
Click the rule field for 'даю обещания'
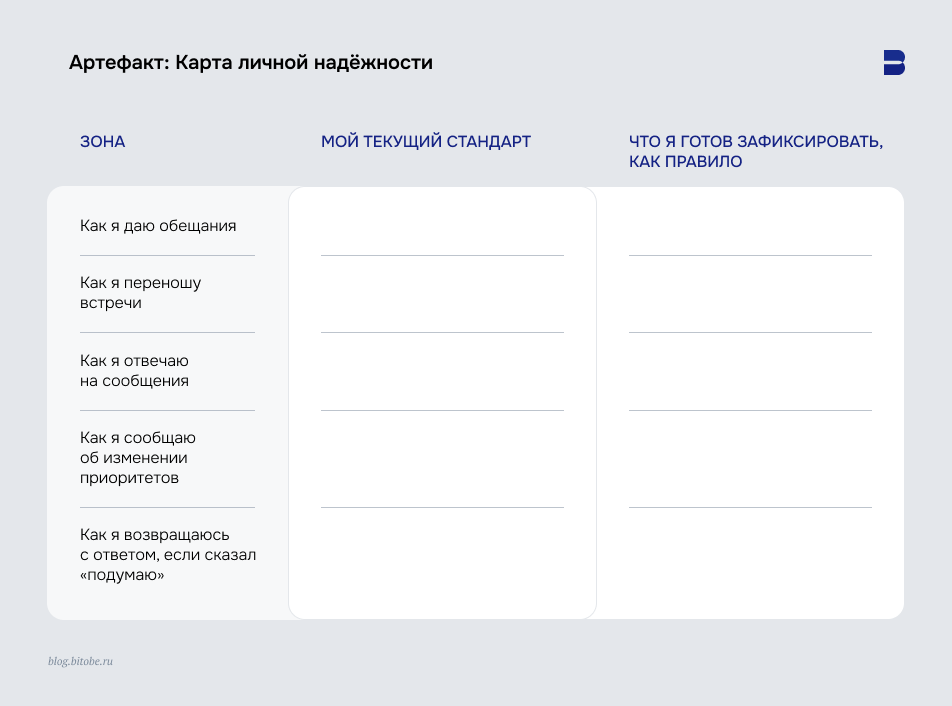[750, 226]
